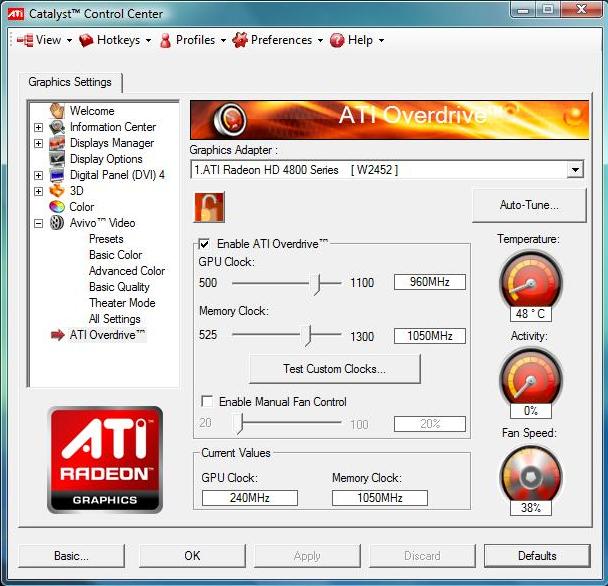Viewport: 608px width, 586px height.
Task: Click the Display Options monitor icon
Action: coord(57,159)
